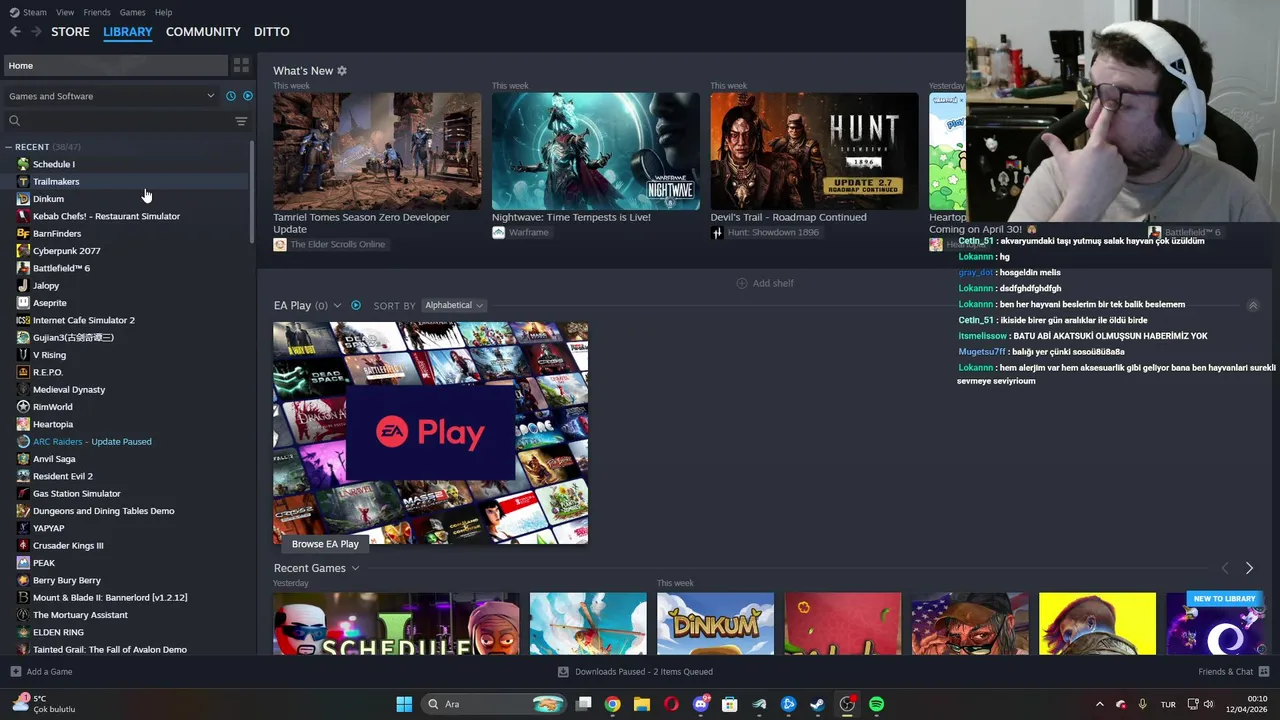Open File Explorer from taskbar
1280x720 pixels.
(x=642, y=704)
